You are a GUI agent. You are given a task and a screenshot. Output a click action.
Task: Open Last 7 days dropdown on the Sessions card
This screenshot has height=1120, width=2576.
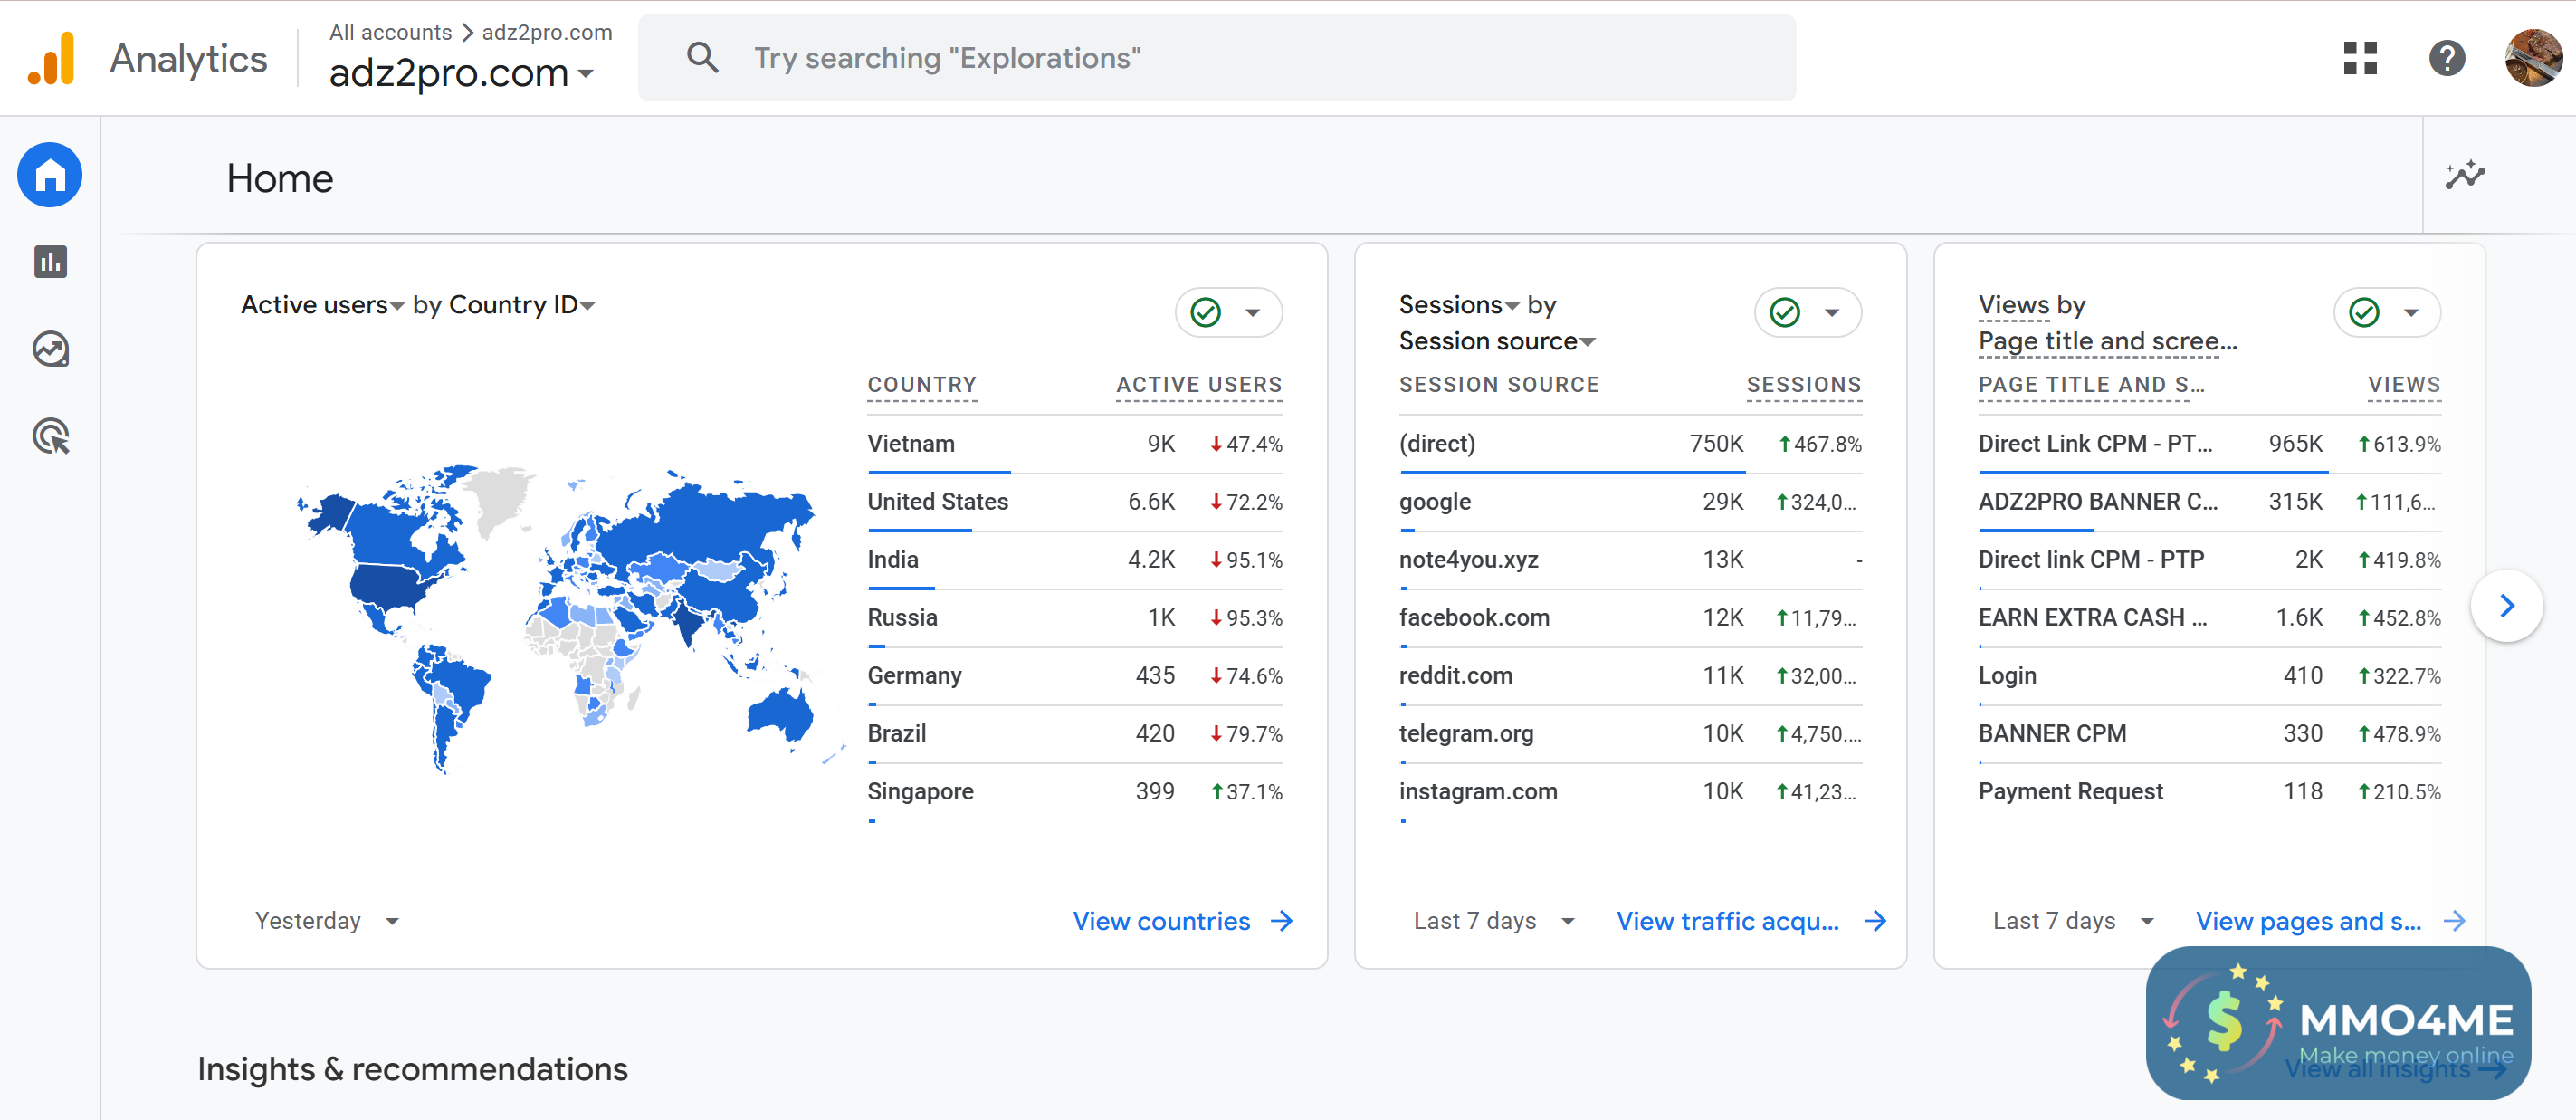click(1494, 921)
